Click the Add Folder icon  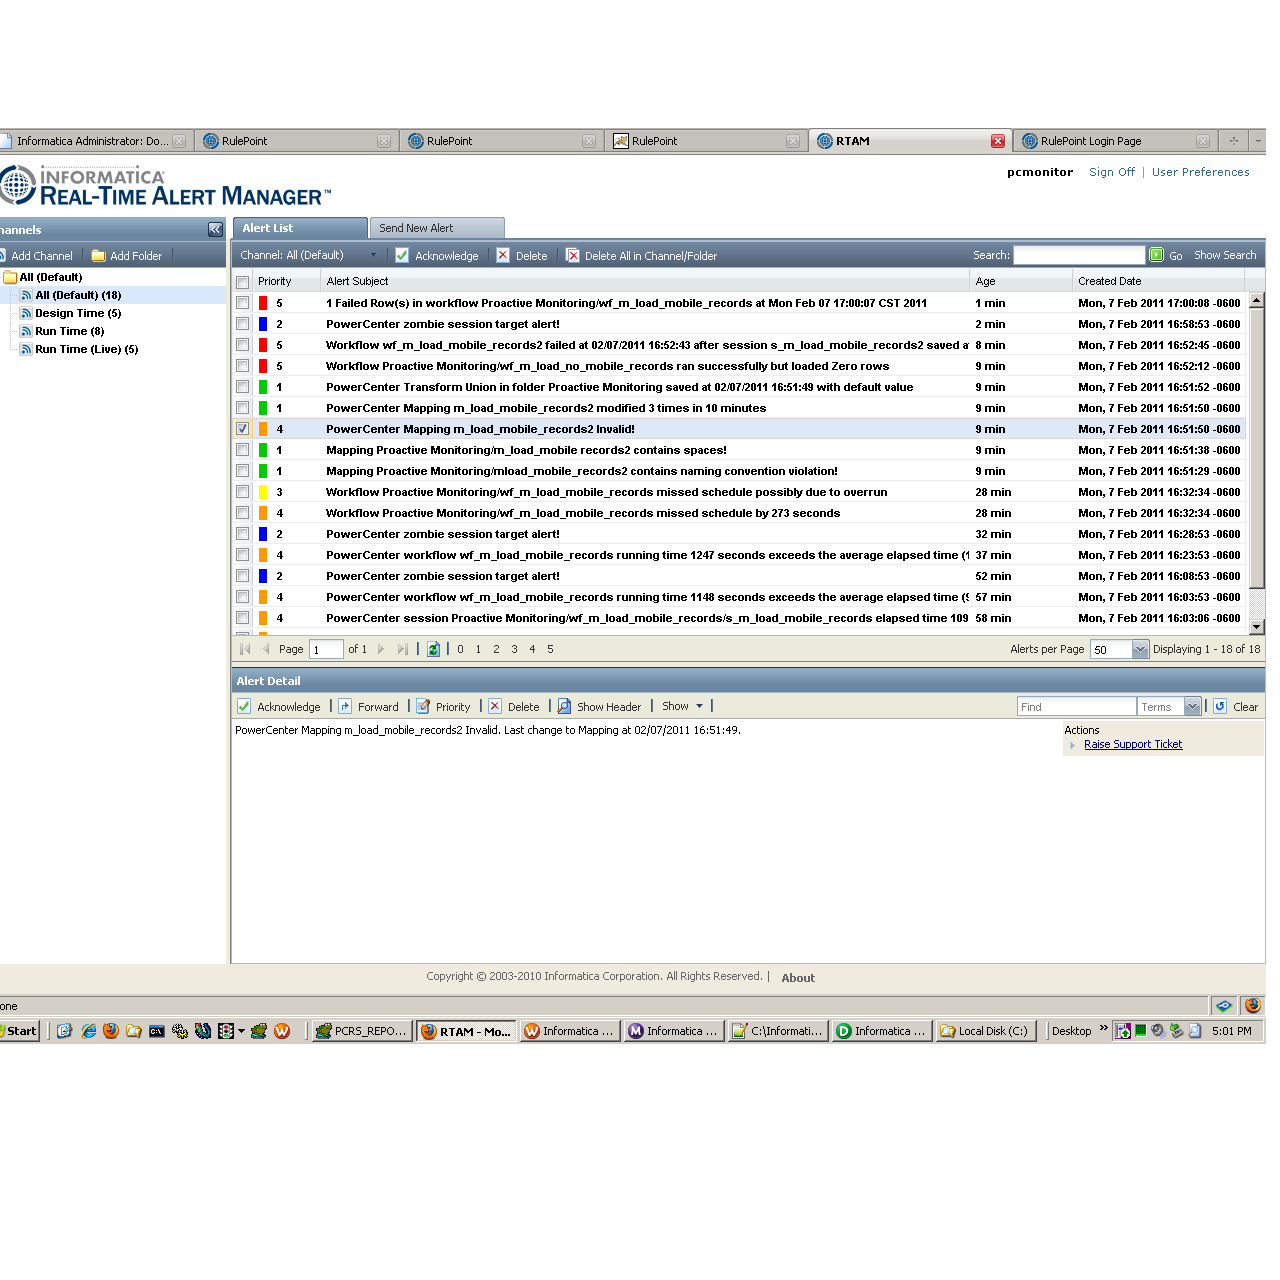(x=98, y=256)
